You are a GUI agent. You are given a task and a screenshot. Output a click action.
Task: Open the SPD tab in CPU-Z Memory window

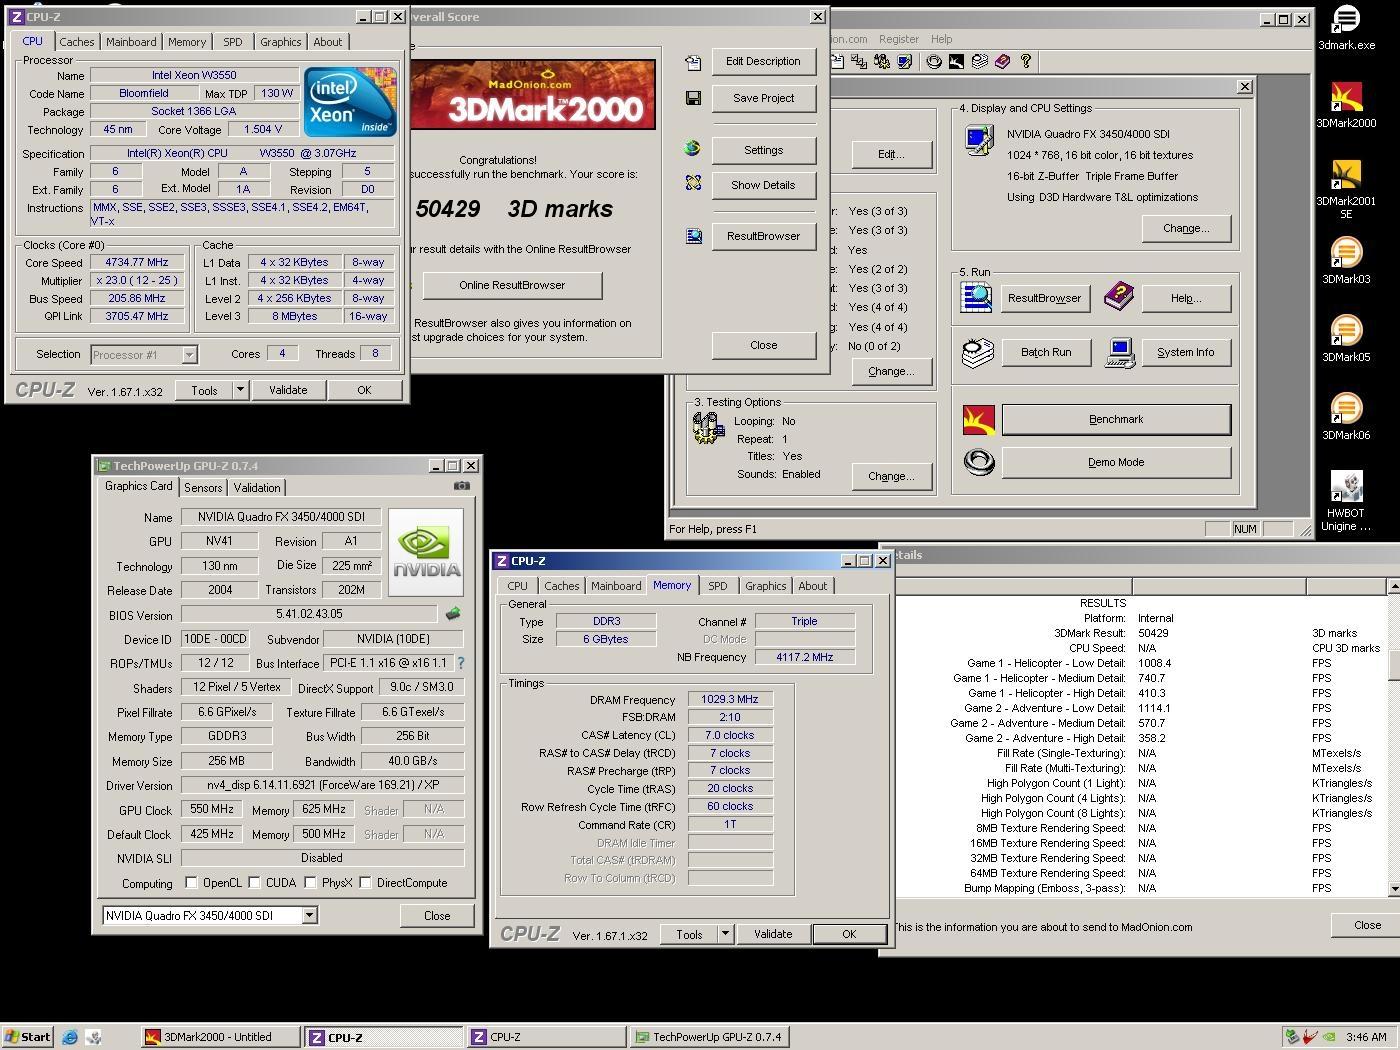point(717,586)
